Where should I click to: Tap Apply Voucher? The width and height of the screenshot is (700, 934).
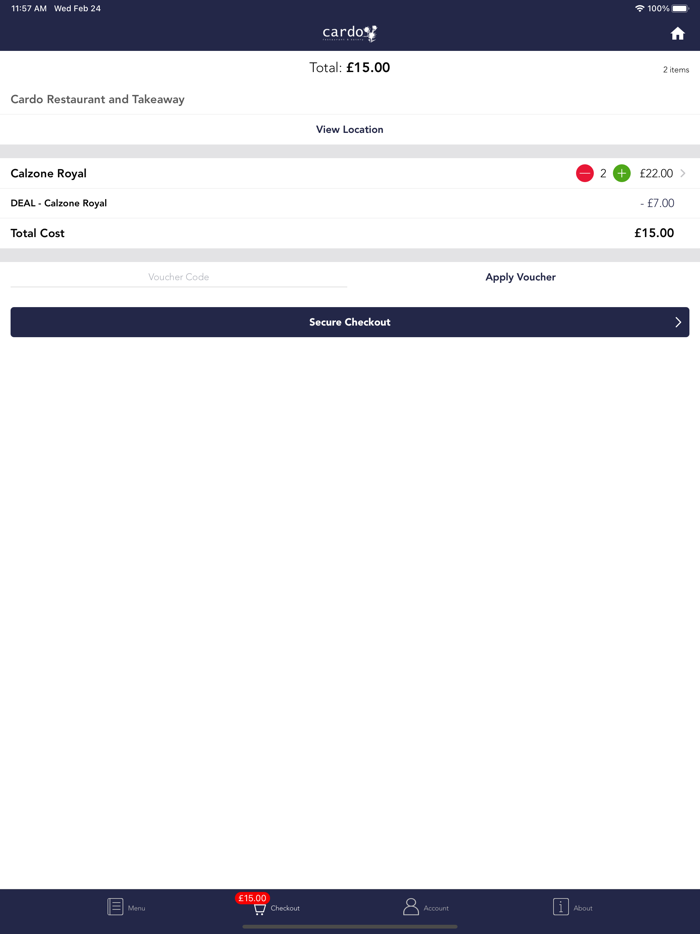pos(520,277)
